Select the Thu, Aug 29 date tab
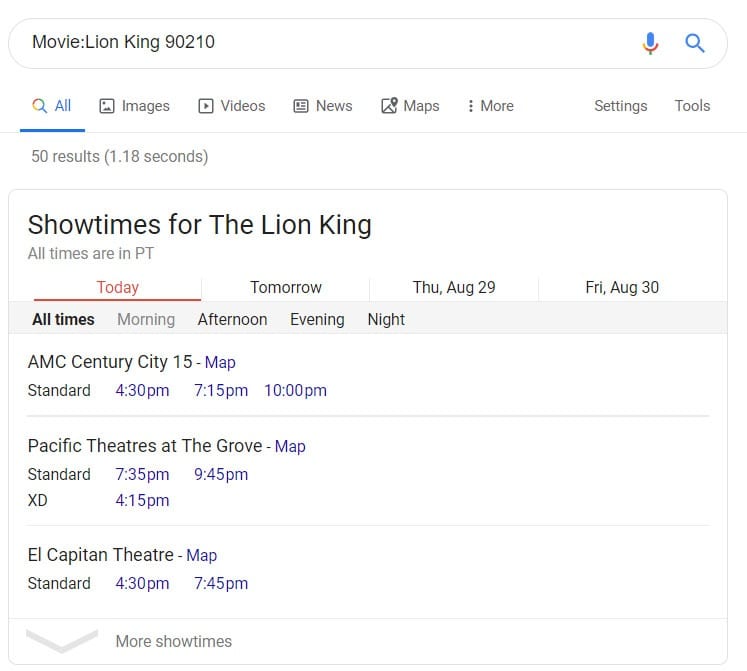The width and height of the screenshot is (747, 671). (454, 287)
